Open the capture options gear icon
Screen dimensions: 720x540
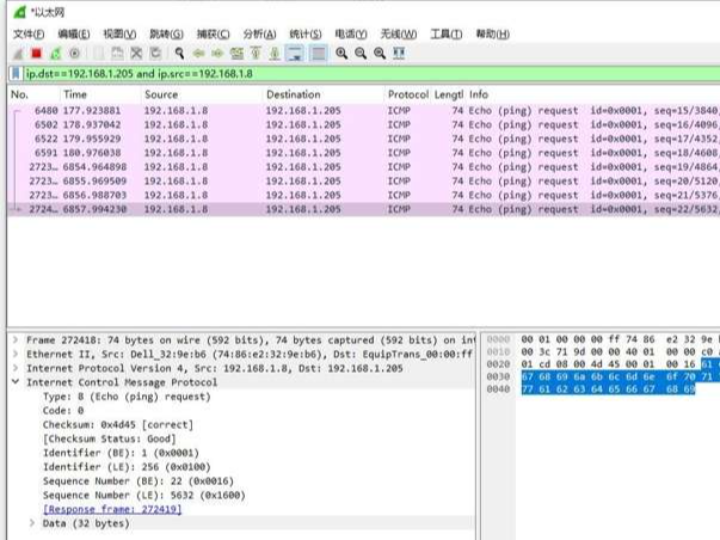point(74,53)
